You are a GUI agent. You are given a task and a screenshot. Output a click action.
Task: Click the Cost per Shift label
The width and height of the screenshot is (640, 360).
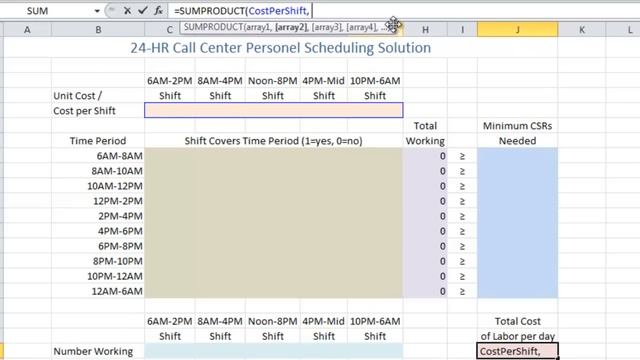pos(84,111)
